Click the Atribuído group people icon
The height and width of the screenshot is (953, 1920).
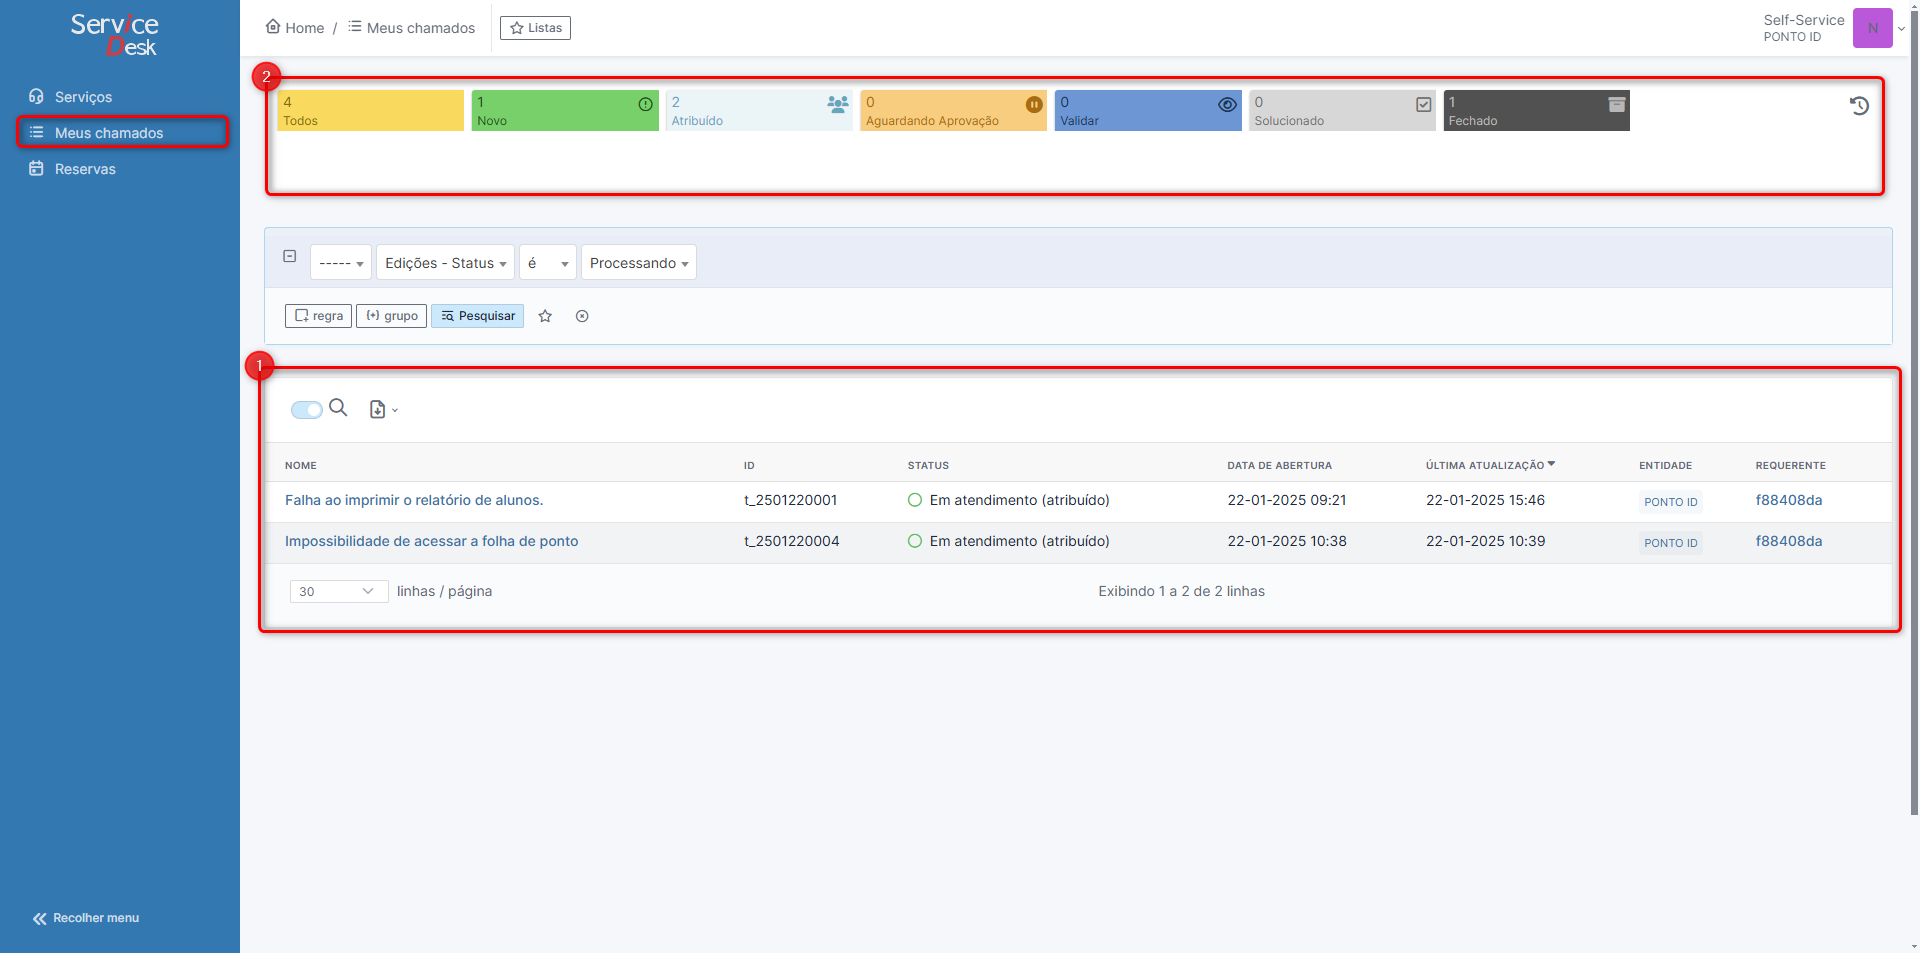(x=838, y=104)
